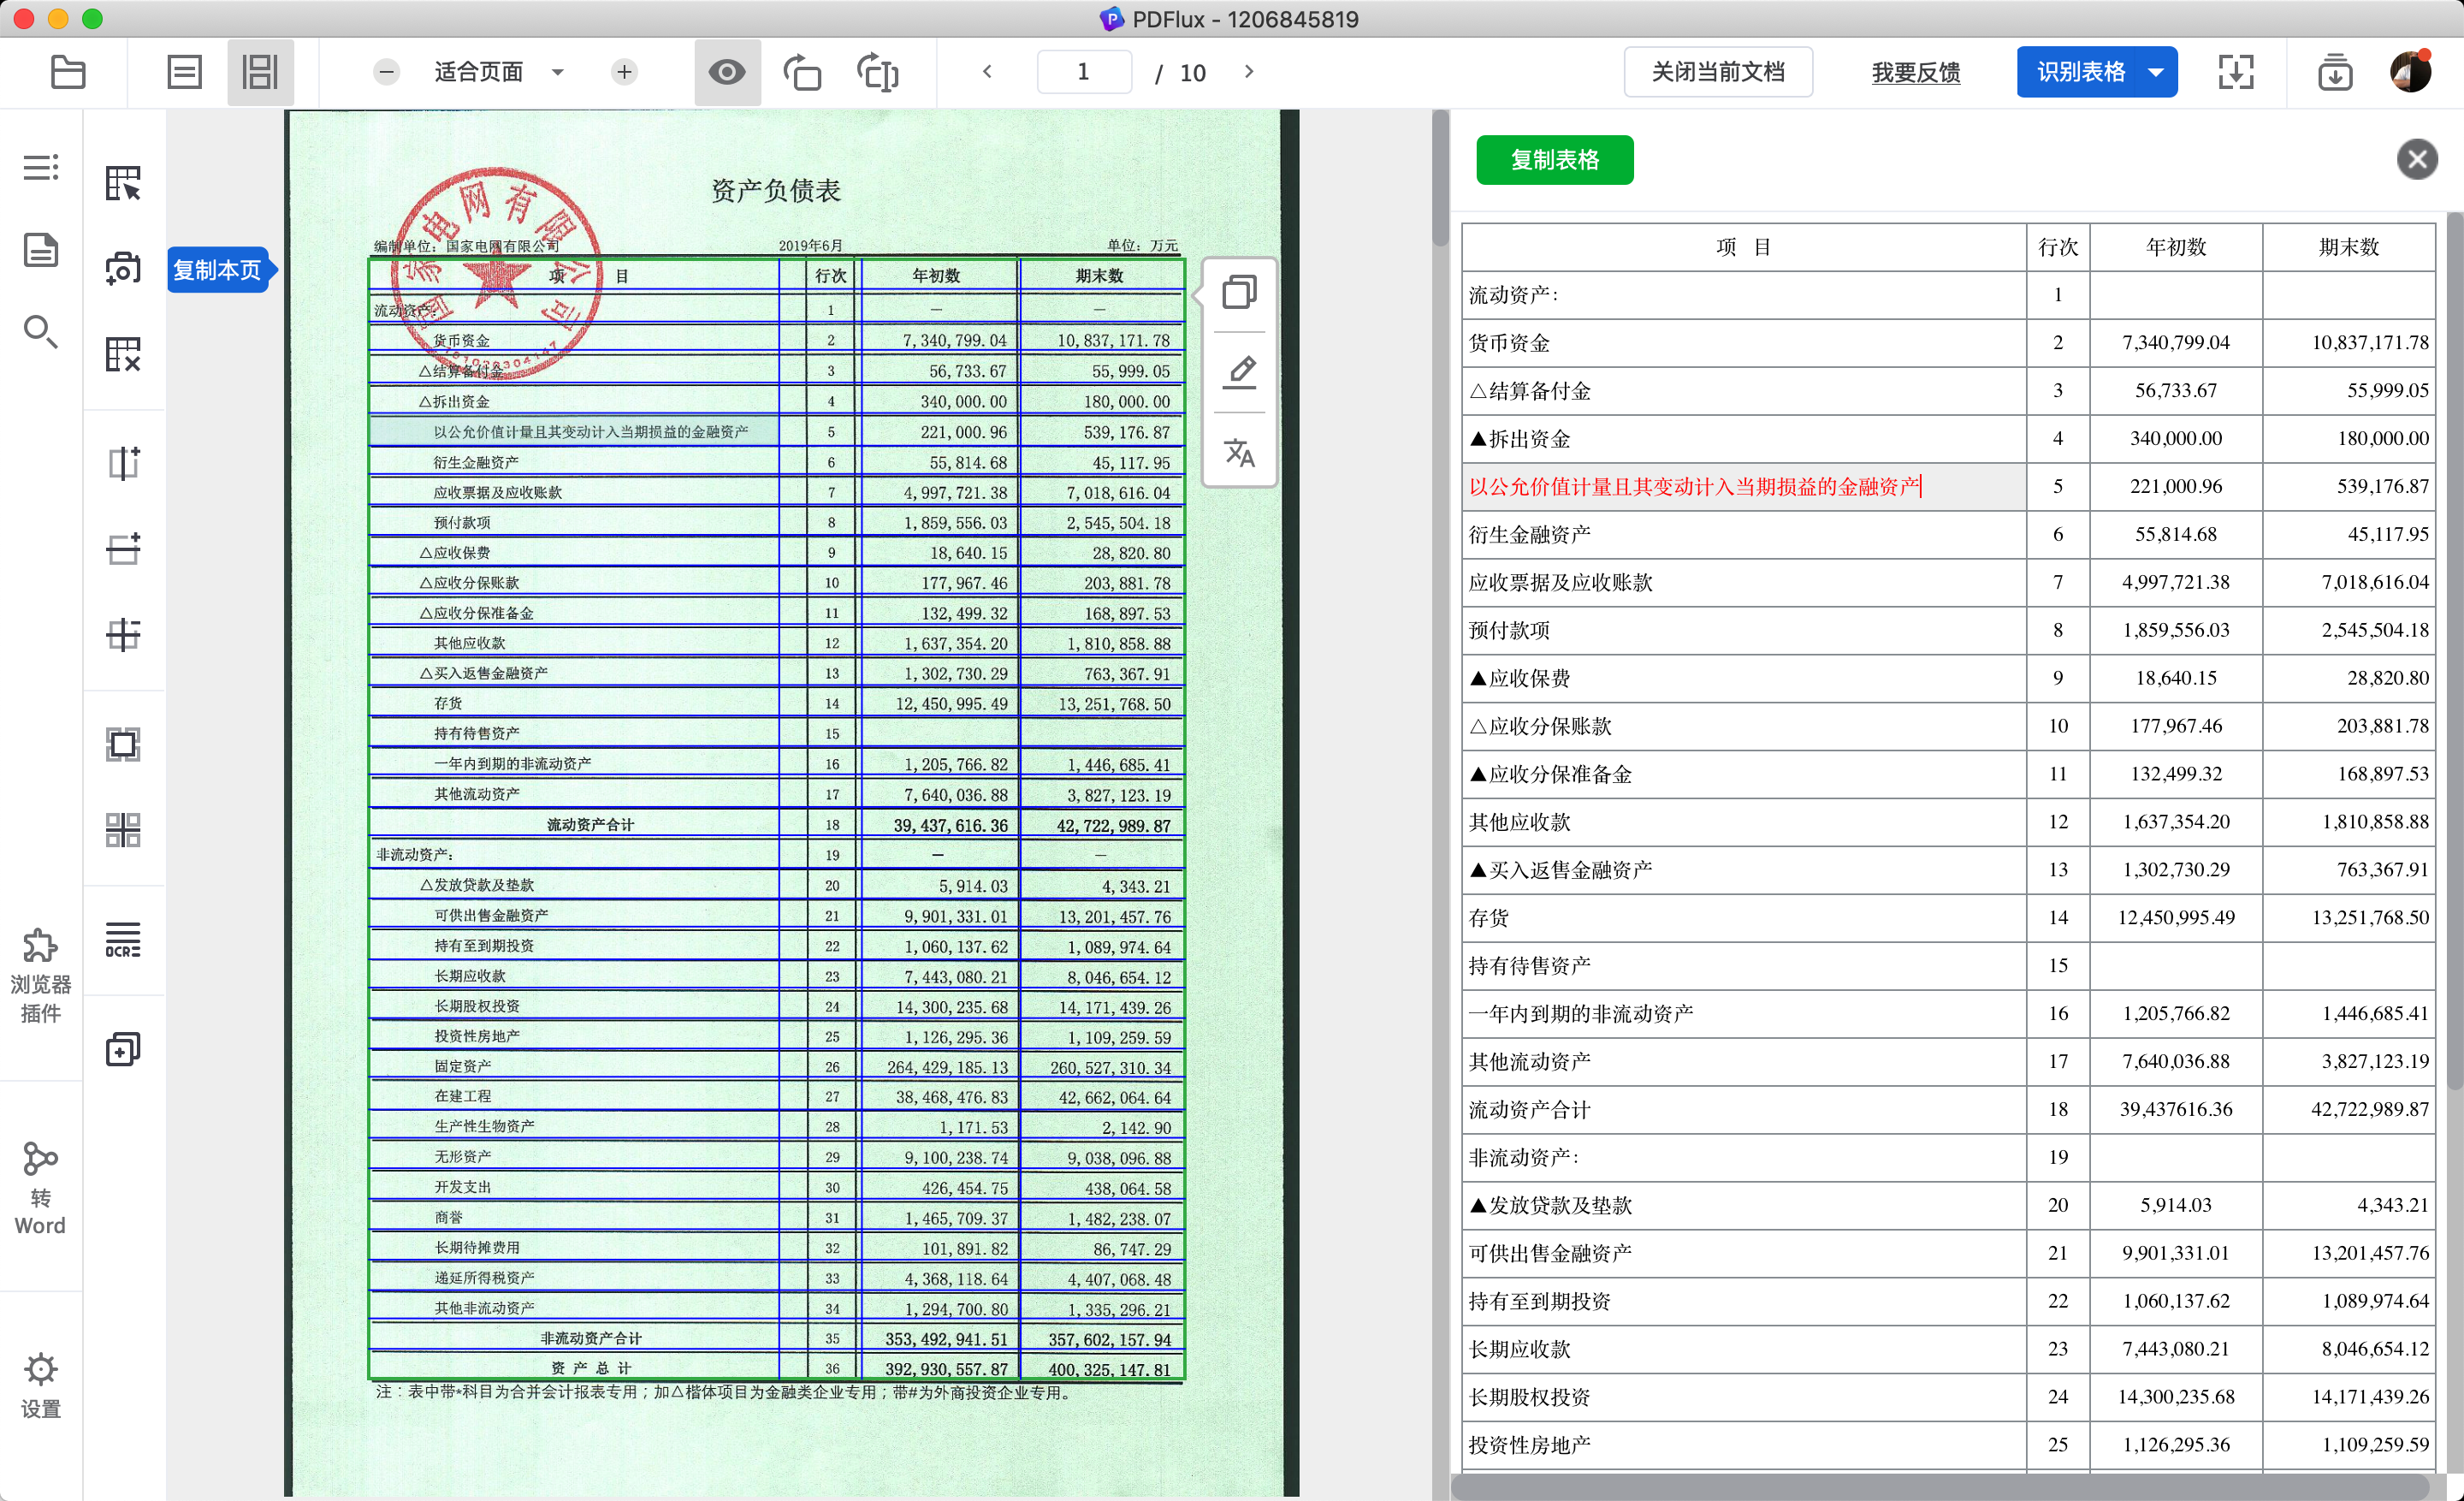Open the 识别表格 dropdown arrow
The height and width of the screenshot is (1501, 2464).
2157,72
